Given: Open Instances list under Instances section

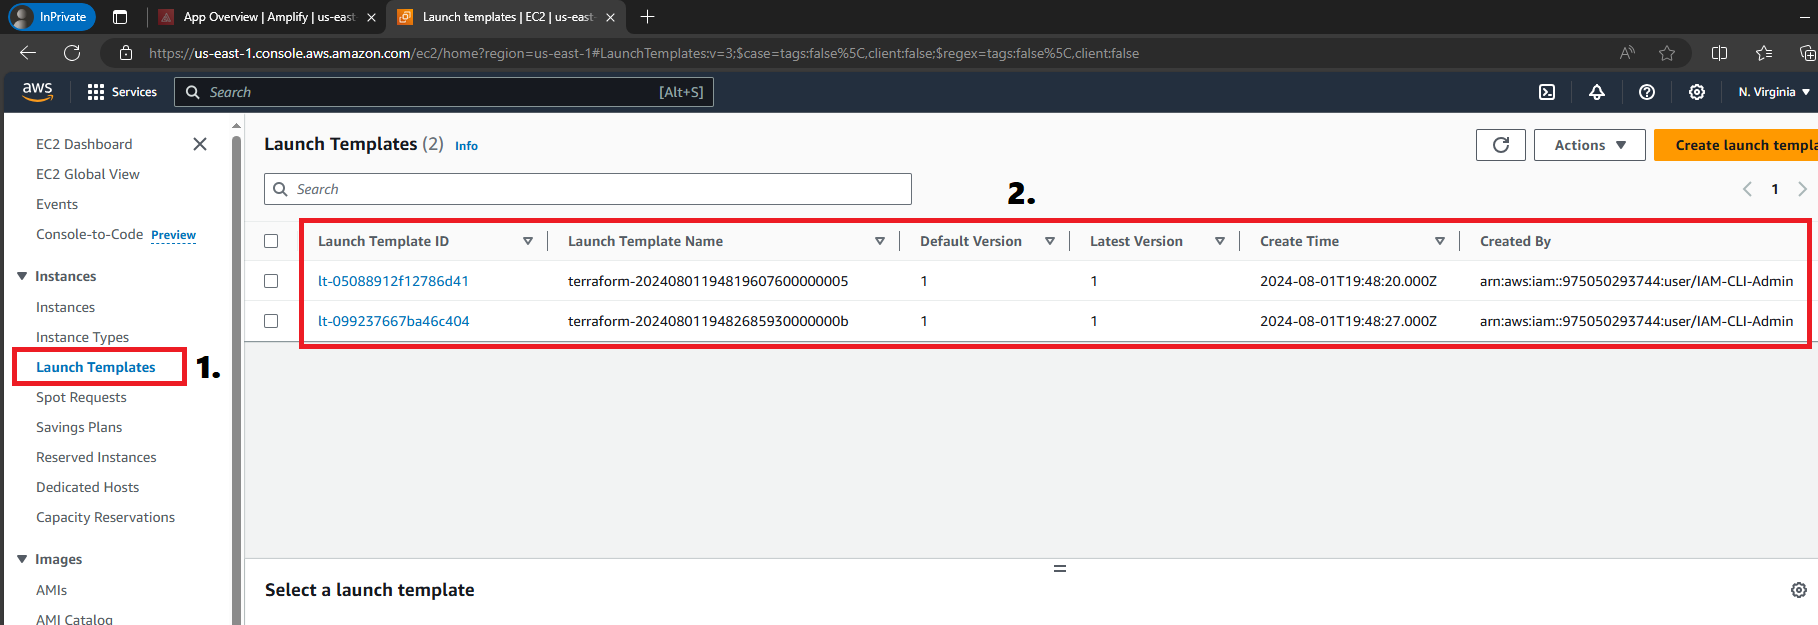Looking at the screenshot, I should 65,307.
